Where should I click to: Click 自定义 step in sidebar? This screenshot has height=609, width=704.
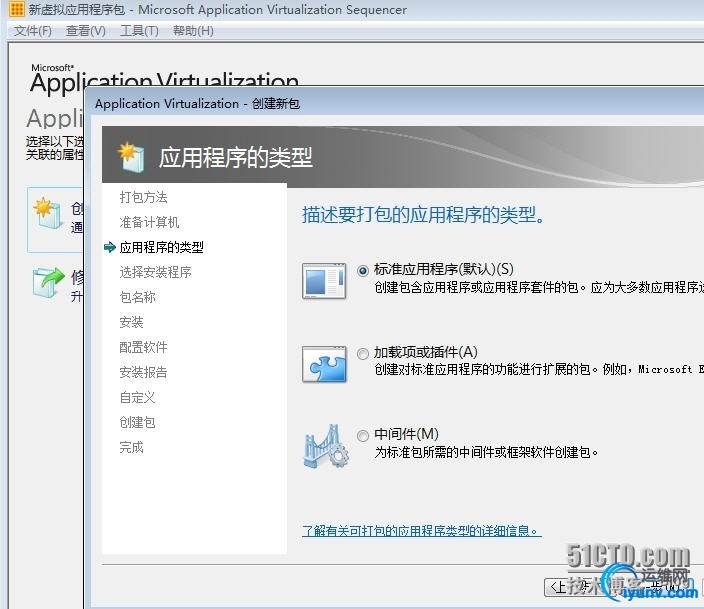pos(137,397)
